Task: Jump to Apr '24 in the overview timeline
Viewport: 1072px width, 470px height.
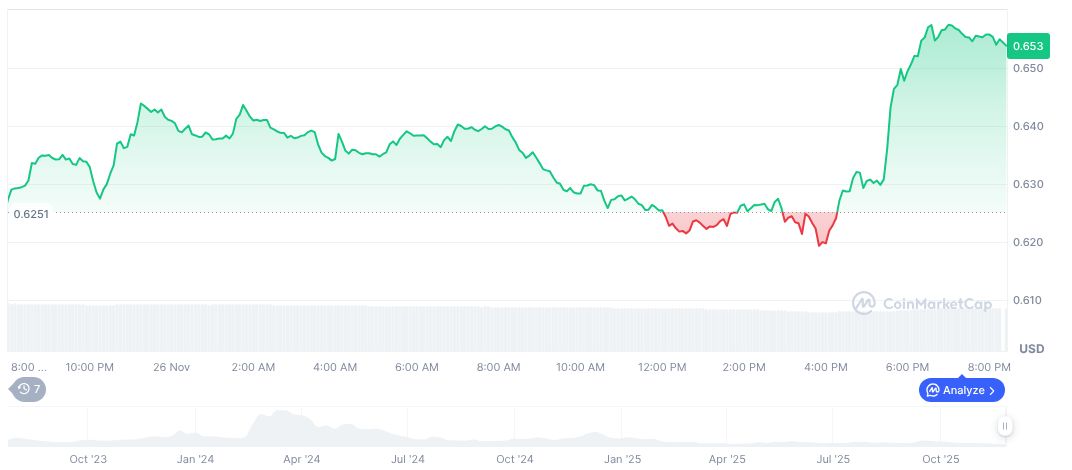Action: point(301,459)
